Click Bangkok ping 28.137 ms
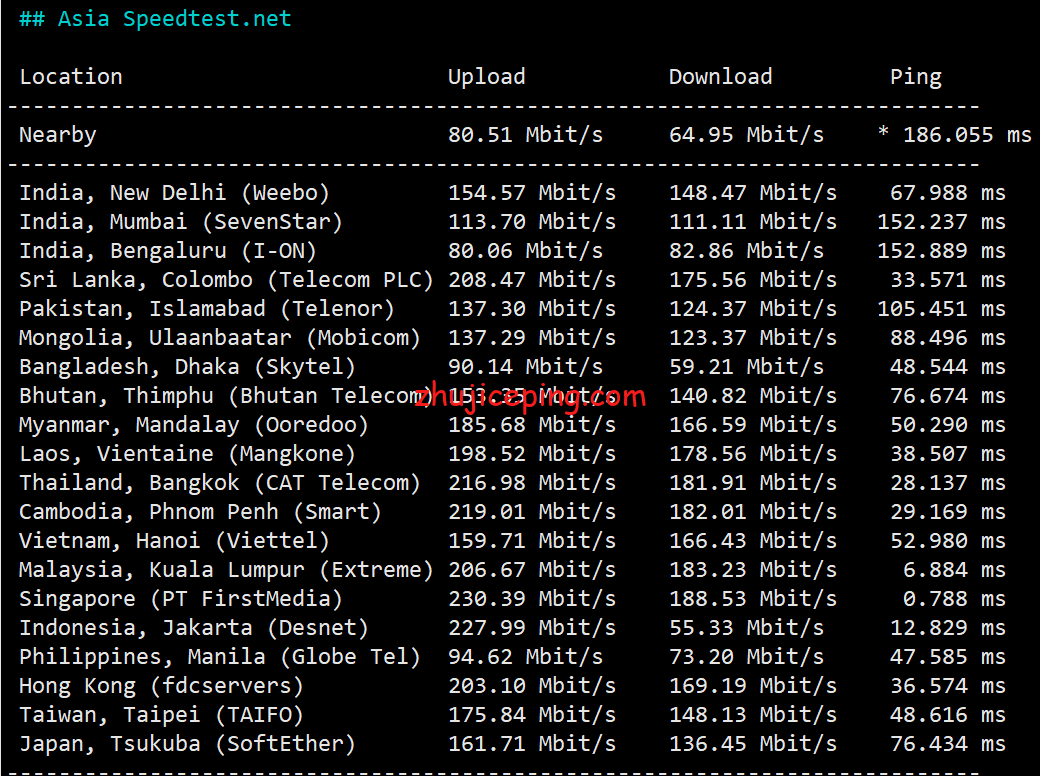Screen dimensions: 1040x776 948,484
